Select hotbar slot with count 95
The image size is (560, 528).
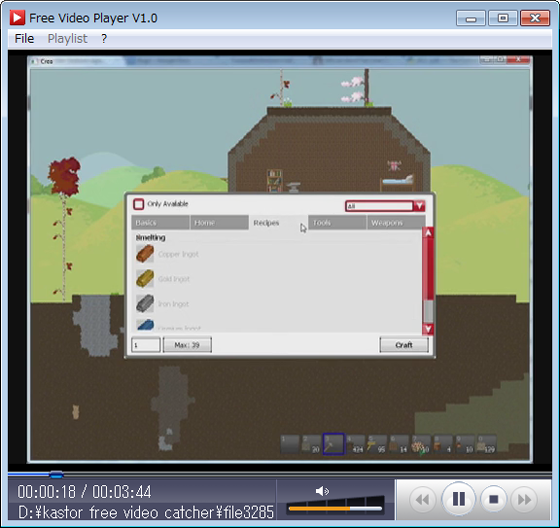pyautogui.click(x=378, y=444)
